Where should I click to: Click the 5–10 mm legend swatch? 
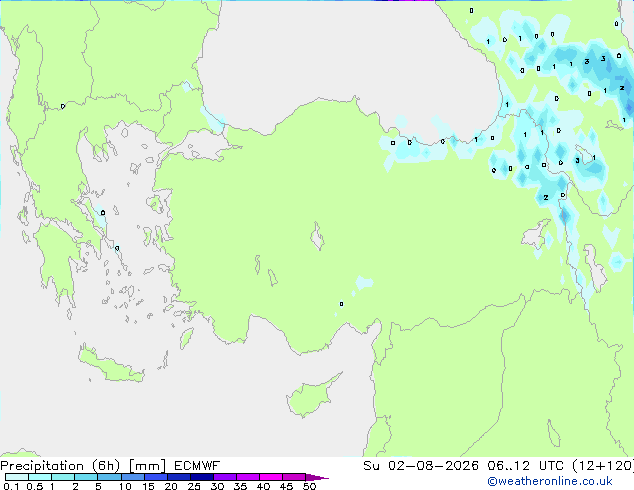click(109, 477)
